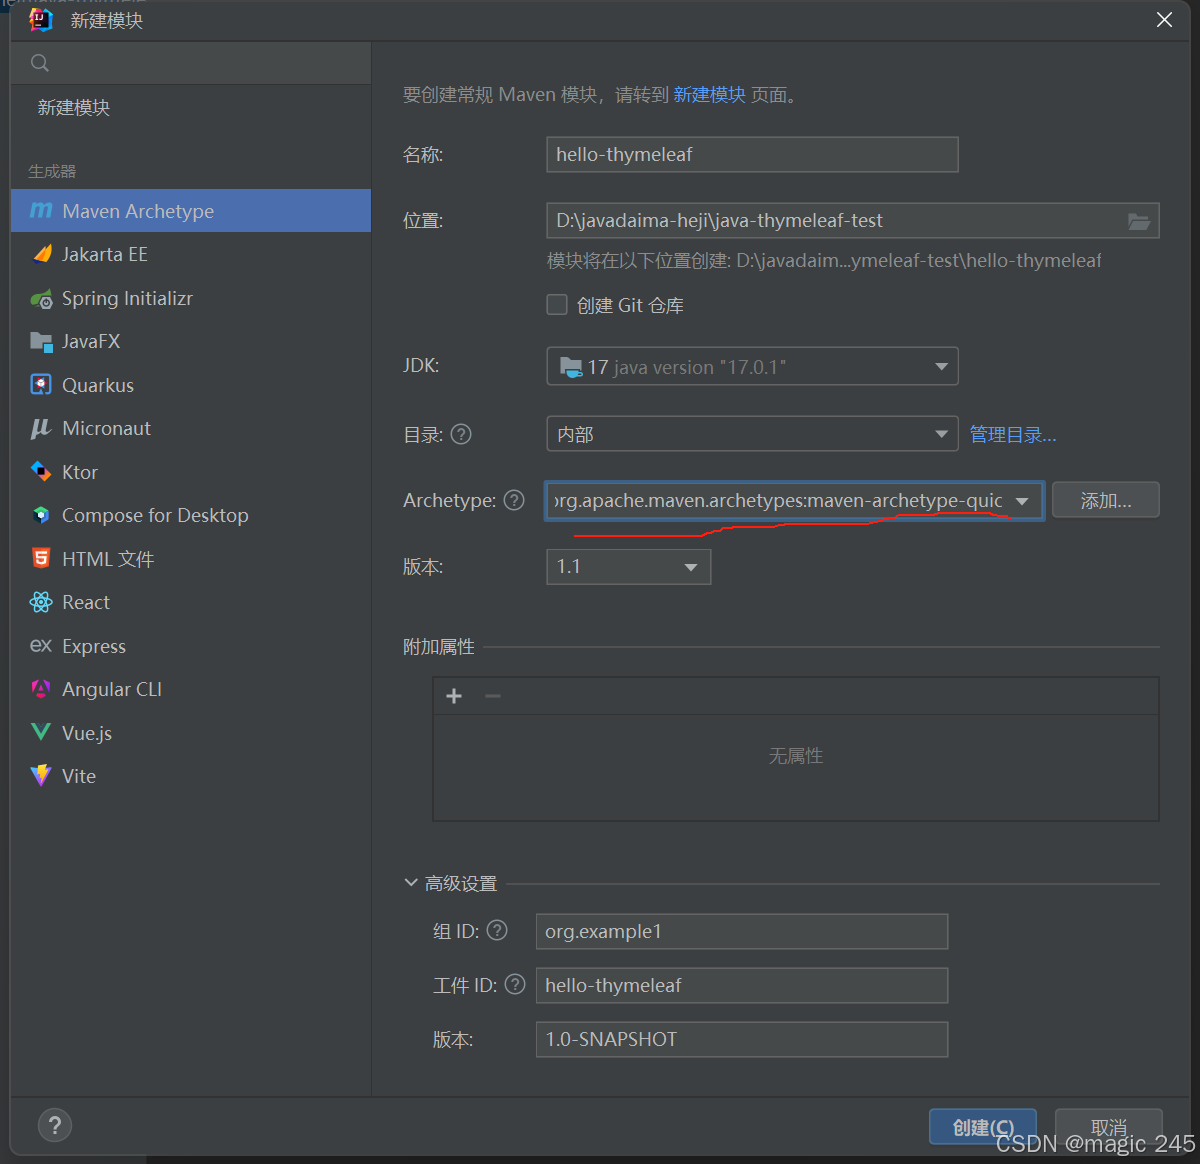Click the minus remove property icon

(493, 696)
